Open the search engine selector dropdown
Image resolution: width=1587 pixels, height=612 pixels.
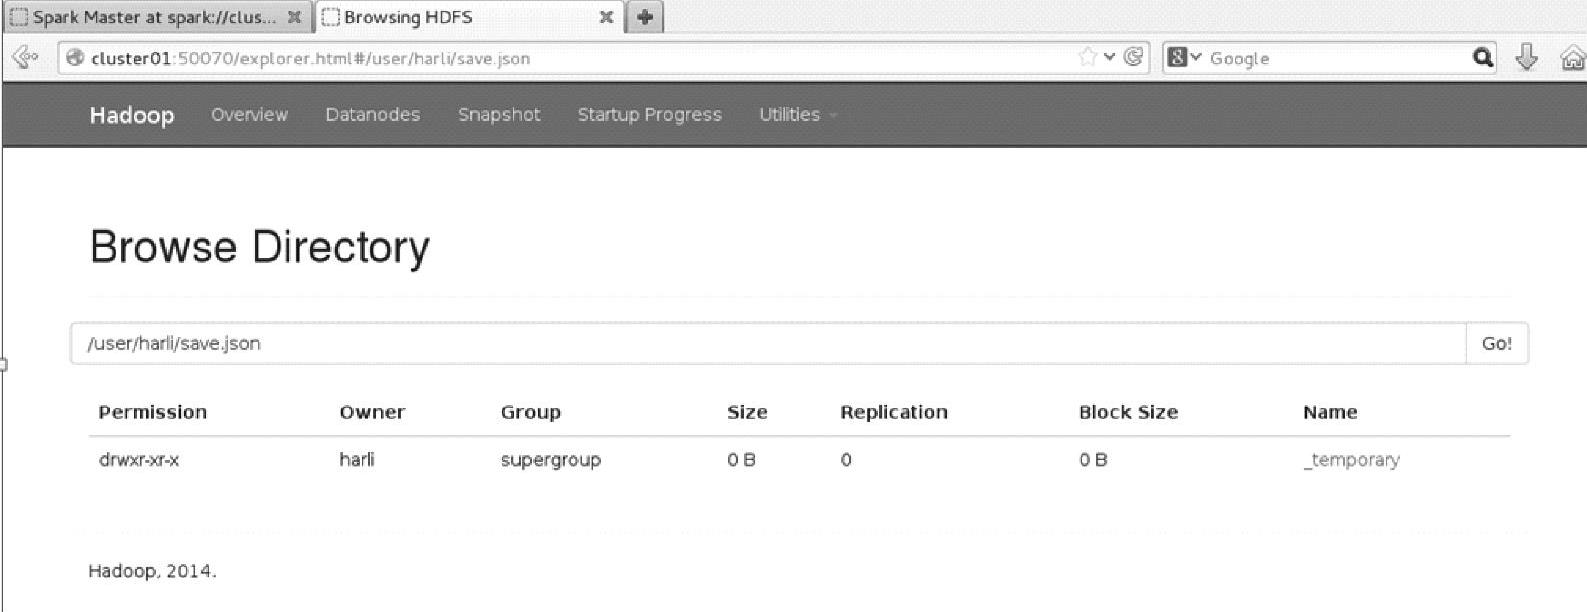tap(1184, 57)
